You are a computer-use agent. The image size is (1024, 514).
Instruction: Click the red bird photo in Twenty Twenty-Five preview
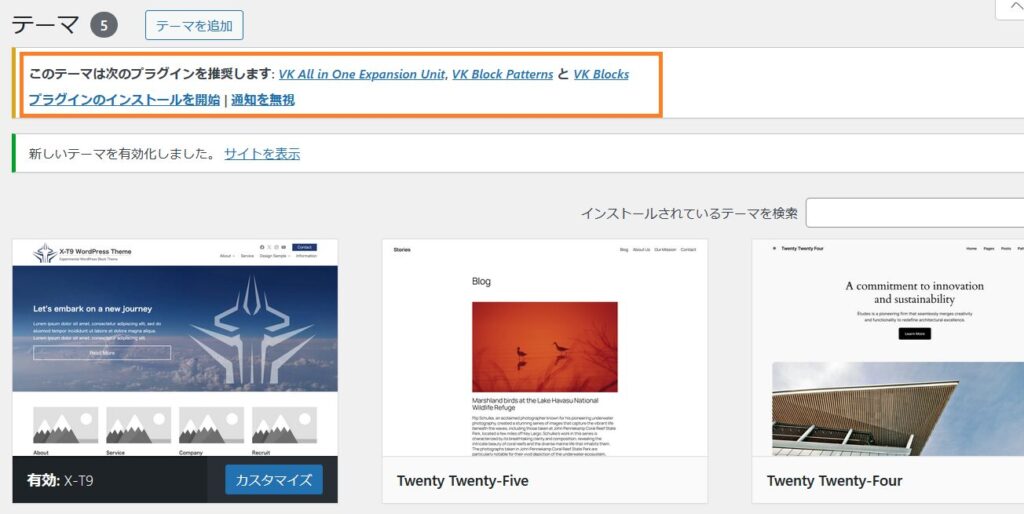pos(545,347)
